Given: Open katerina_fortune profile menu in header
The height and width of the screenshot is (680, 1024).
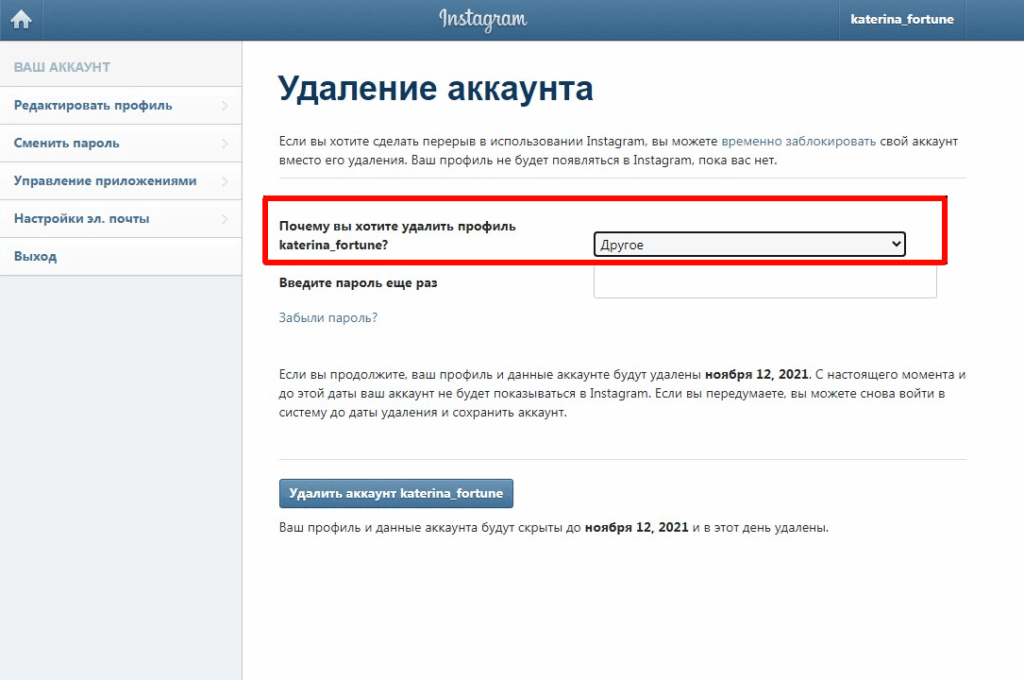Looking at the screenshot, I should 902,20.
